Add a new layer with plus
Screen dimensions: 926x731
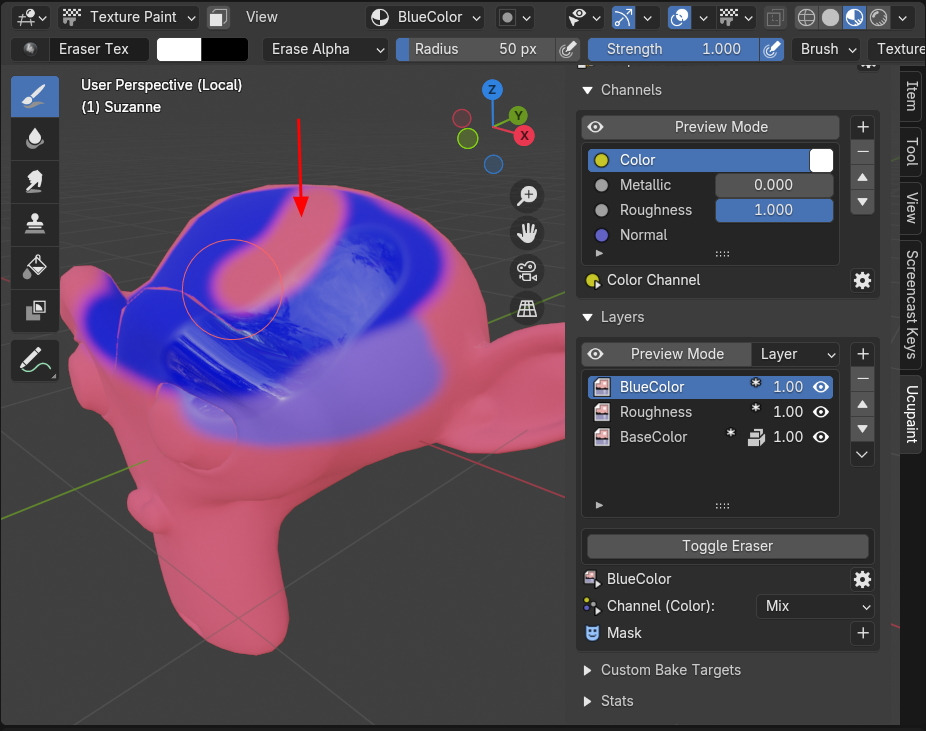tap(862, 354)
